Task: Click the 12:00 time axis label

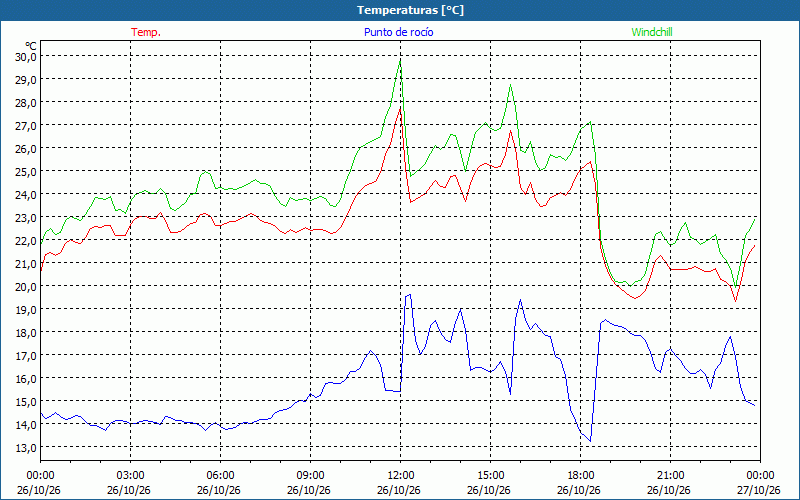Action: (x=401, y=475)
